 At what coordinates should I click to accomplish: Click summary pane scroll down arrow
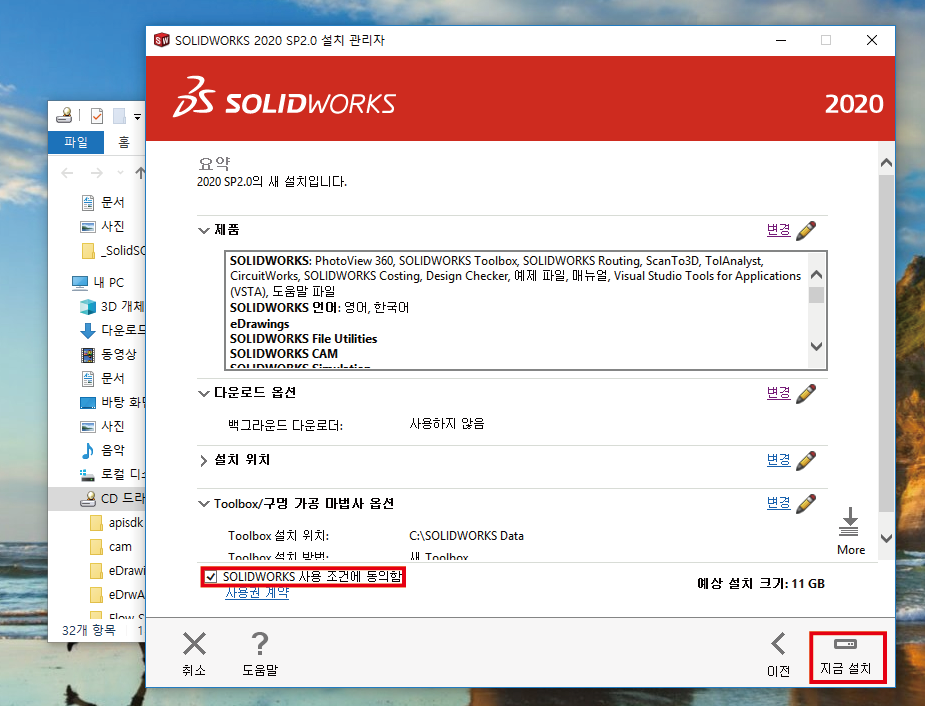(886, 538)
